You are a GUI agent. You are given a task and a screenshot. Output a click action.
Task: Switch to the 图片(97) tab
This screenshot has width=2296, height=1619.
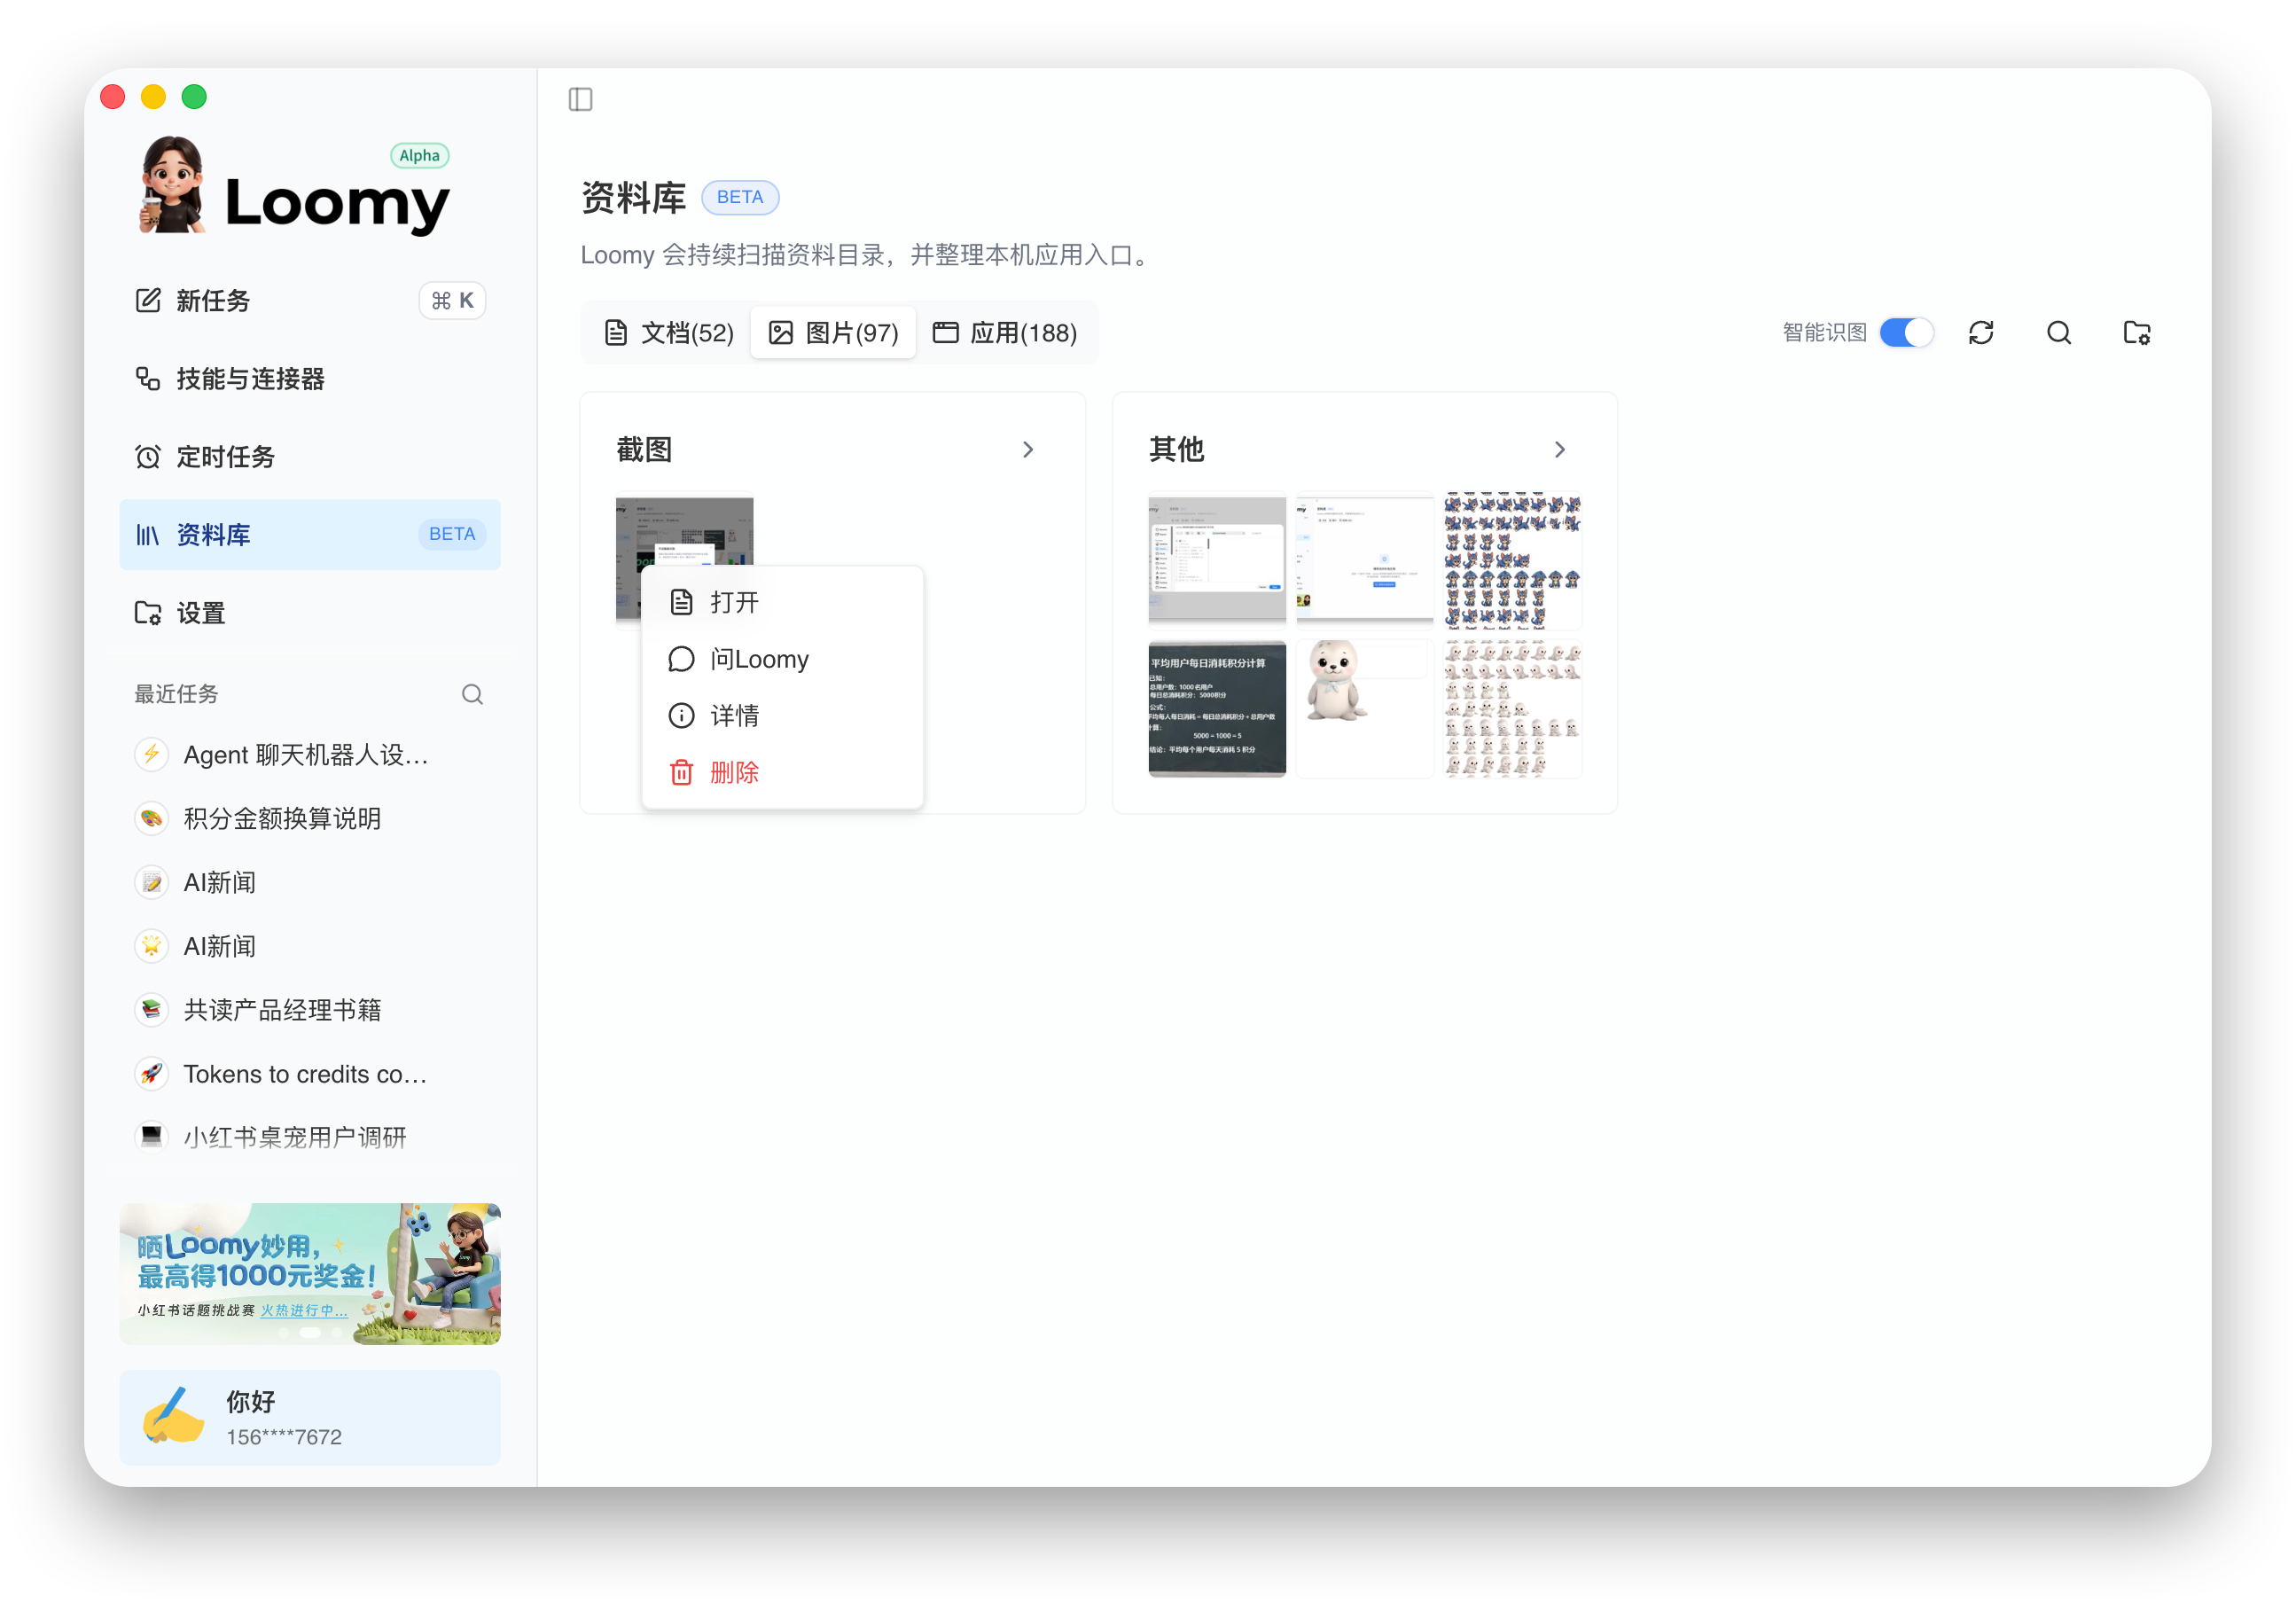[x=833, y=332]
